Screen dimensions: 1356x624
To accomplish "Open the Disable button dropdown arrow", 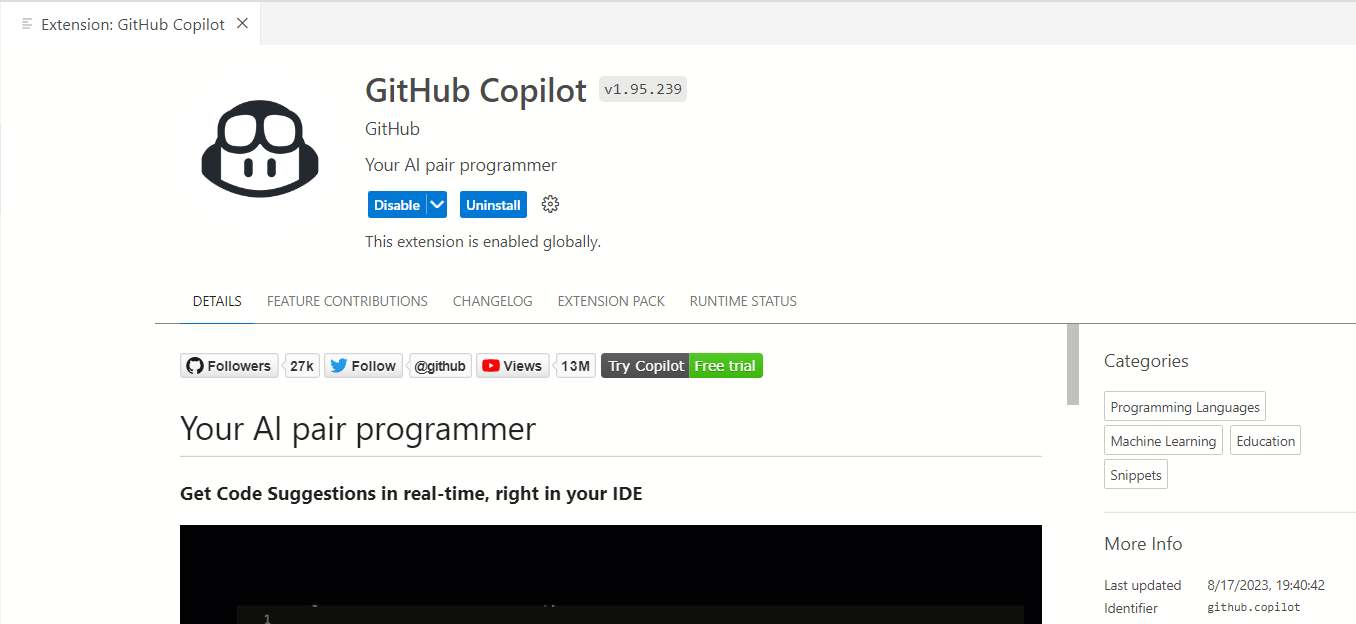I will click(x=437, y=204).
